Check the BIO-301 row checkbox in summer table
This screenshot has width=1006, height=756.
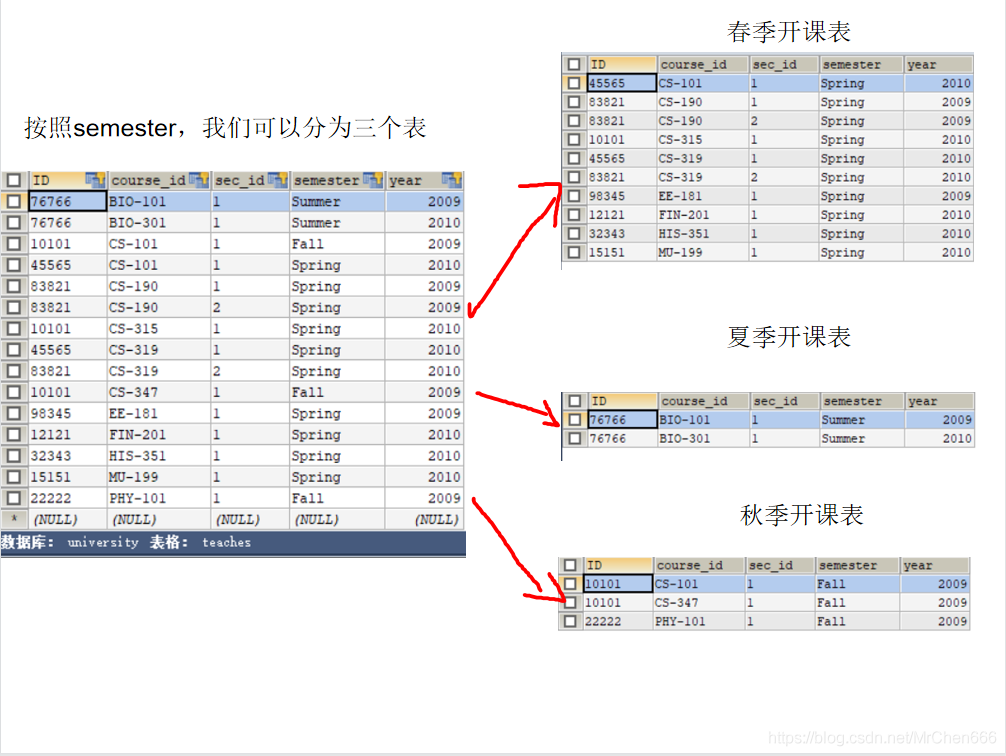pos(575,438)
